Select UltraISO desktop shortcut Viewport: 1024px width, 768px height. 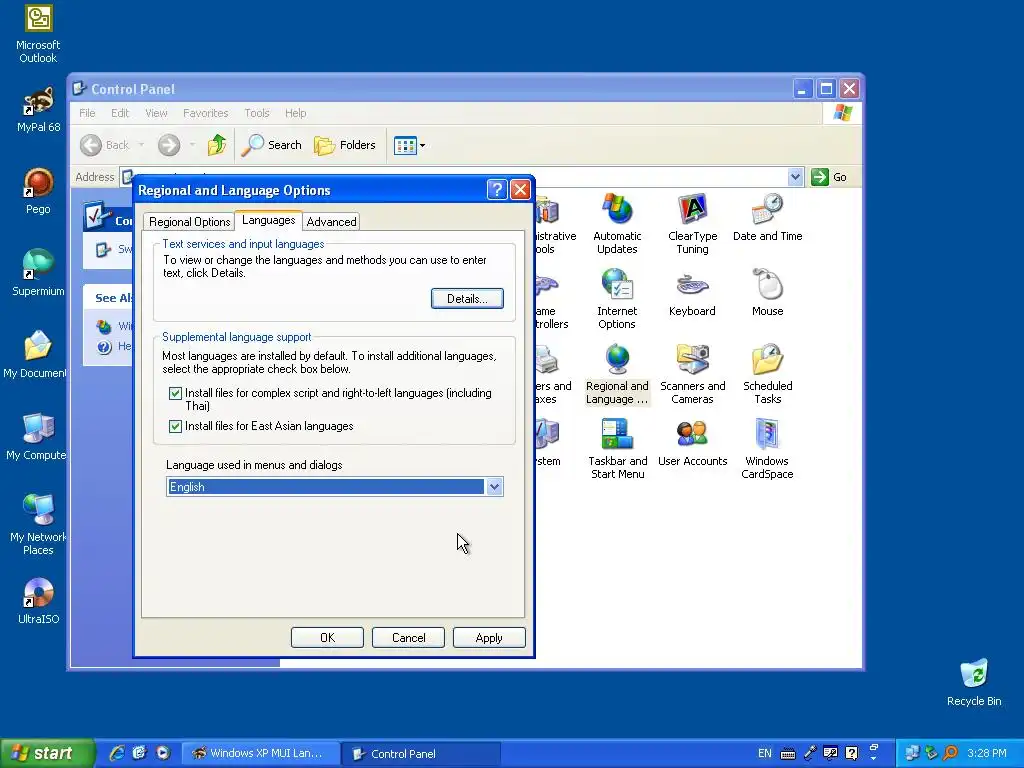pos(38,601)
